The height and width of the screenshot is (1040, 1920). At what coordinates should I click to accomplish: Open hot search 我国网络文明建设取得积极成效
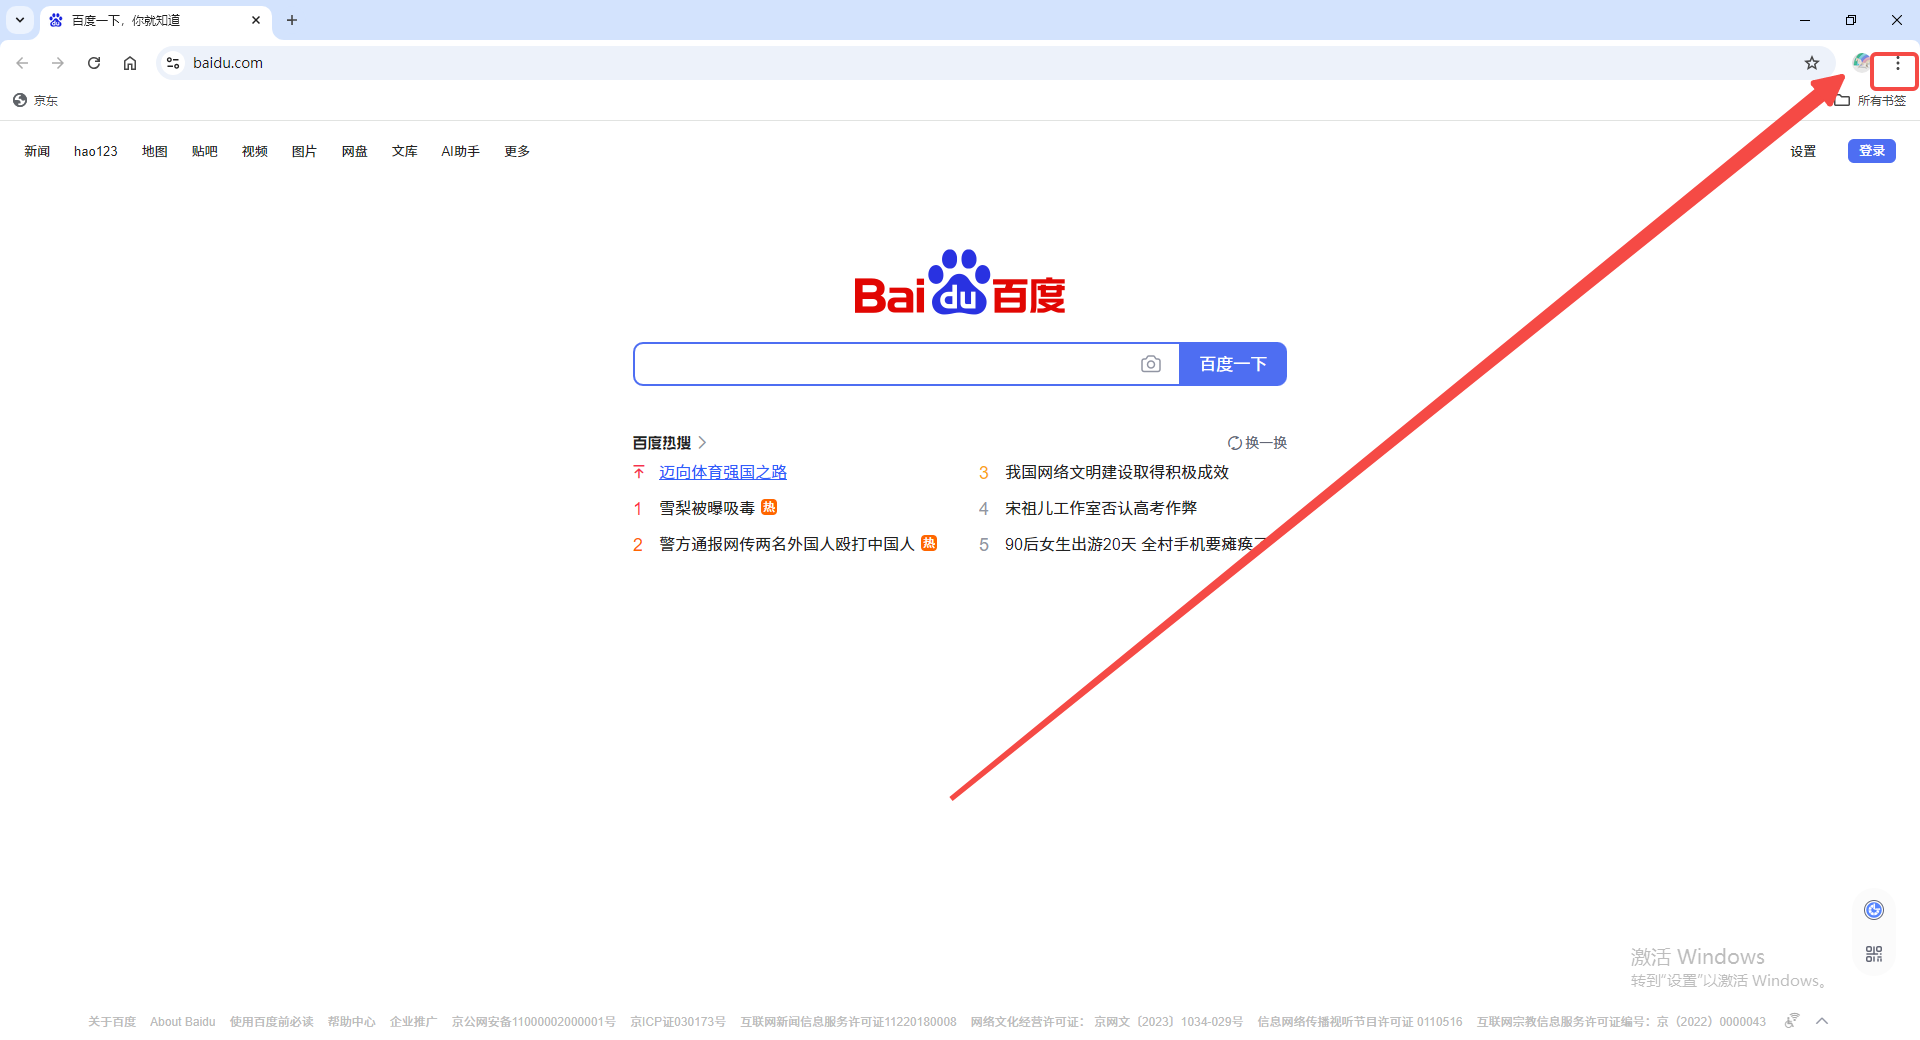click(x=1117, y=472)
